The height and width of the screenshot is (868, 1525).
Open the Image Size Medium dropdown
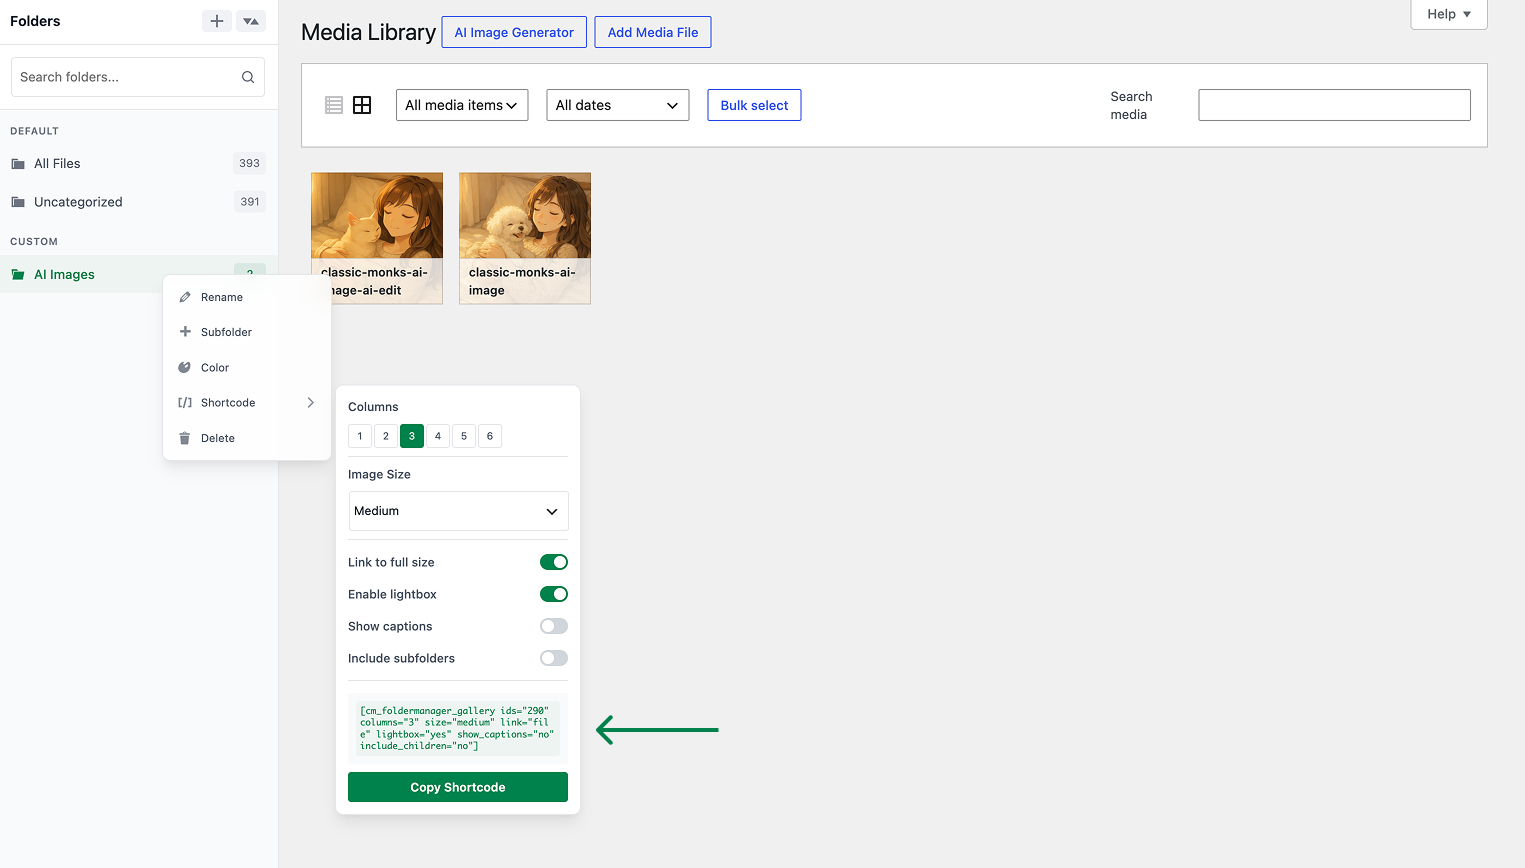[458, 511]
